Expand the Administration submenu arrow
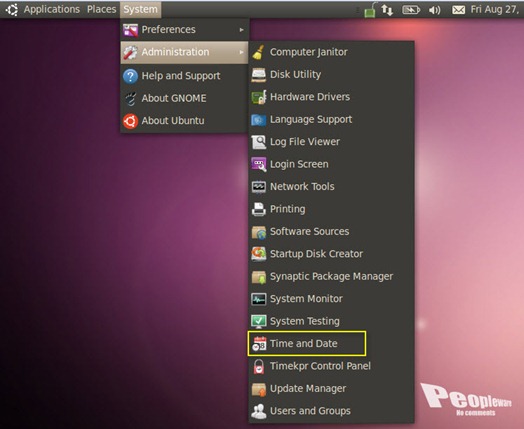Image resolution: width=524 pixels, height=429 pixels. 241,52
